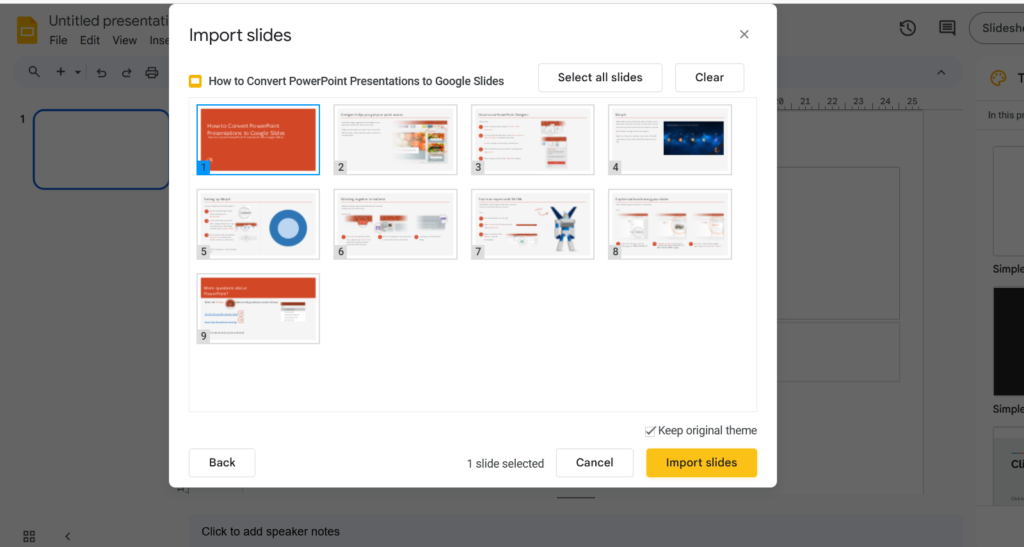This screenshot has width=1024, height=547.
Task: Collapse filmstrip with the left chevron
Action: click(x=68, y=536)
